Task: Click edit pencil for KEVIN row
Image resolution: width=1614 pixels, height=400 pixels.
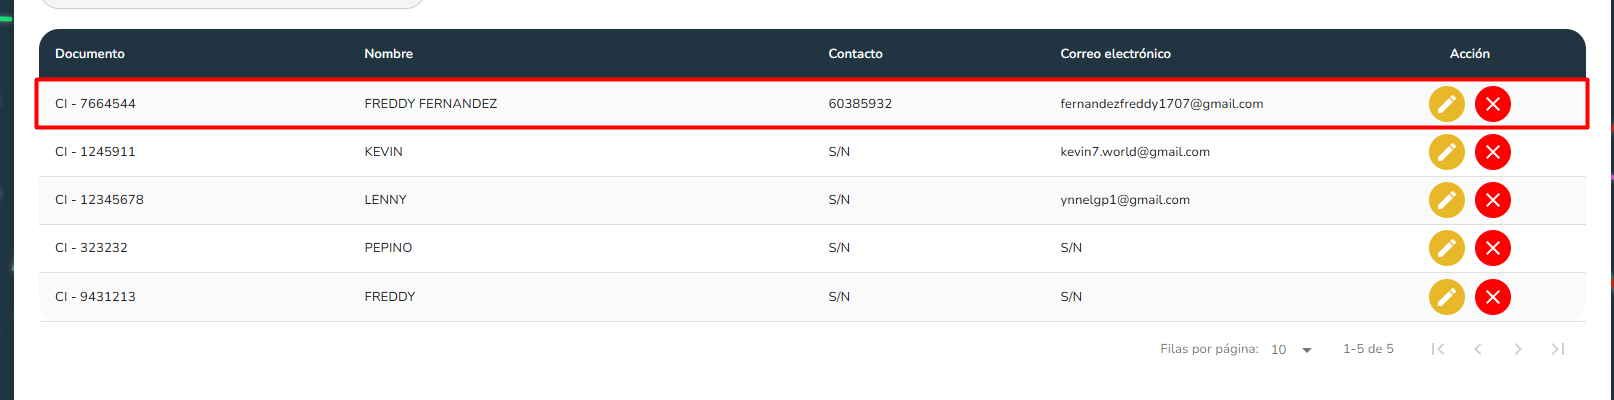Action: coord(1446,152)
